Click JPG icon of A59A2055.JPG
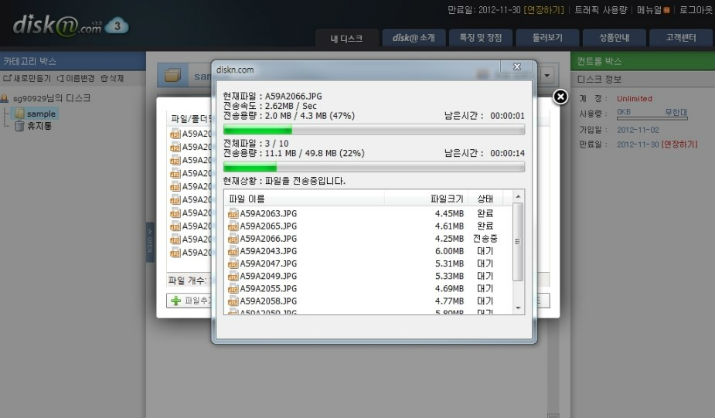The height and width of the screenshot is (418, 715). pos(233,289)
